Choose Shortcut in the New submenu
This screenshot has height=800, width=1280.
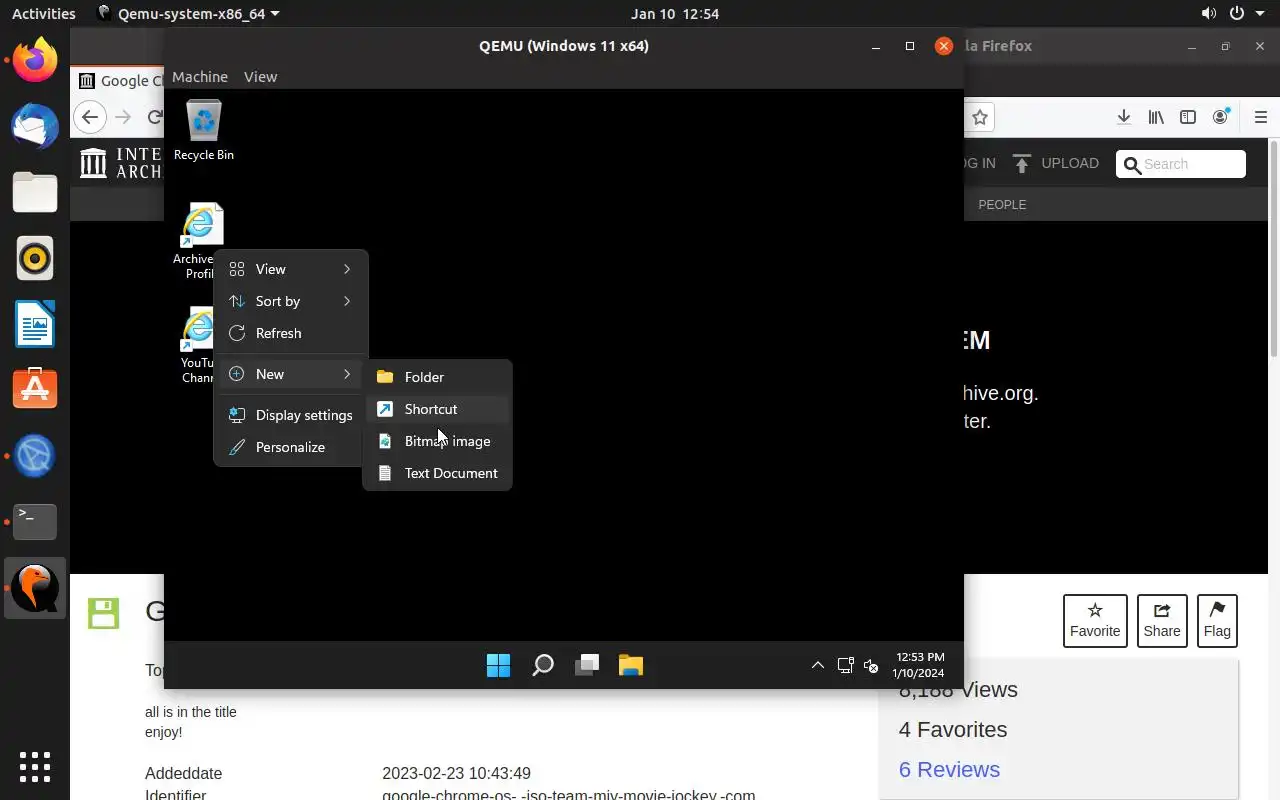point(438,409)
